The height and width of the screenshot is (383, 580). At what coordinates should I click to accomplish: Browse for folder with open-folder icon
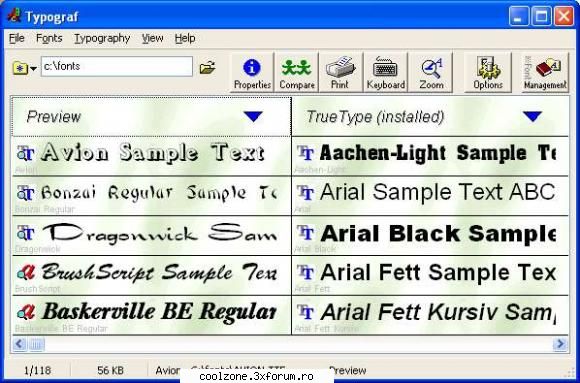(207, 68)
